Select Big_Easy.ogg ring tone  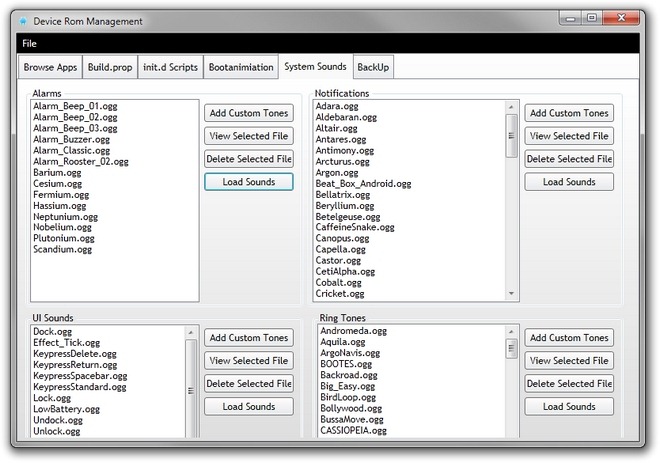[348, 386]
